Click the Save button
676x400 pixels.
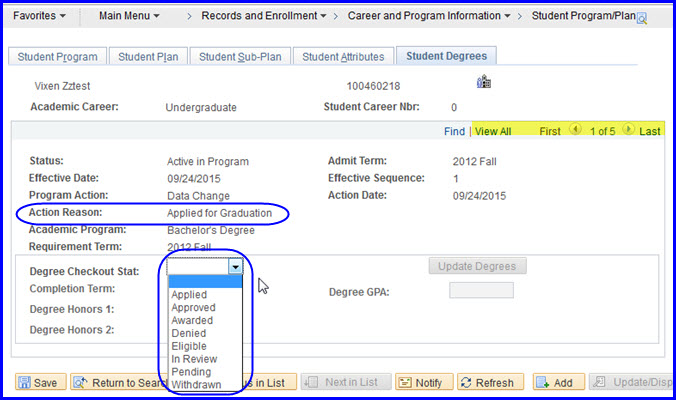(41, 382)
